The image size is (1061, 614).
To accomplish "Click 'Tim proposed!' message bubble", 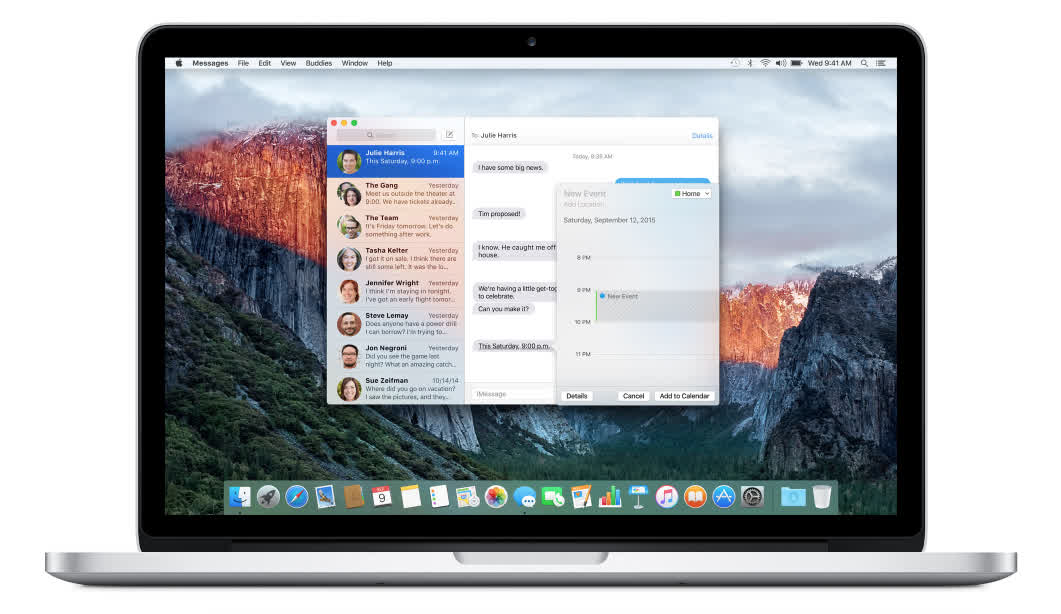I will click(499, 214).
